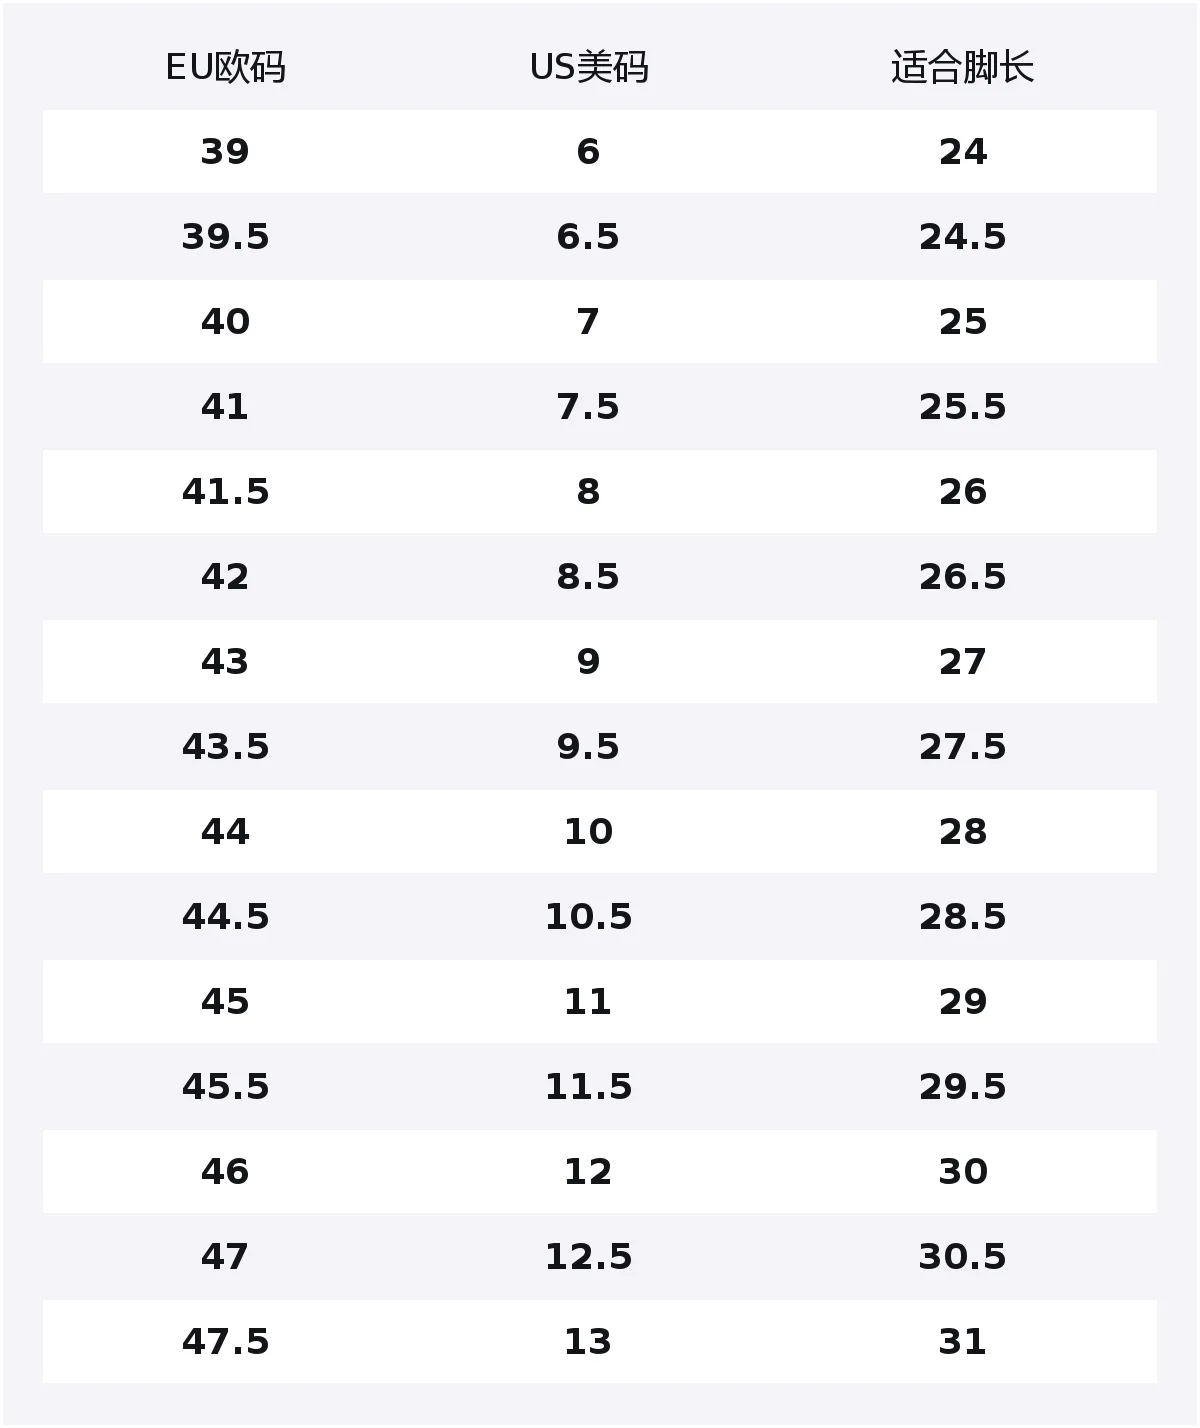Click foot length 30 cell

coord(962,1172)
